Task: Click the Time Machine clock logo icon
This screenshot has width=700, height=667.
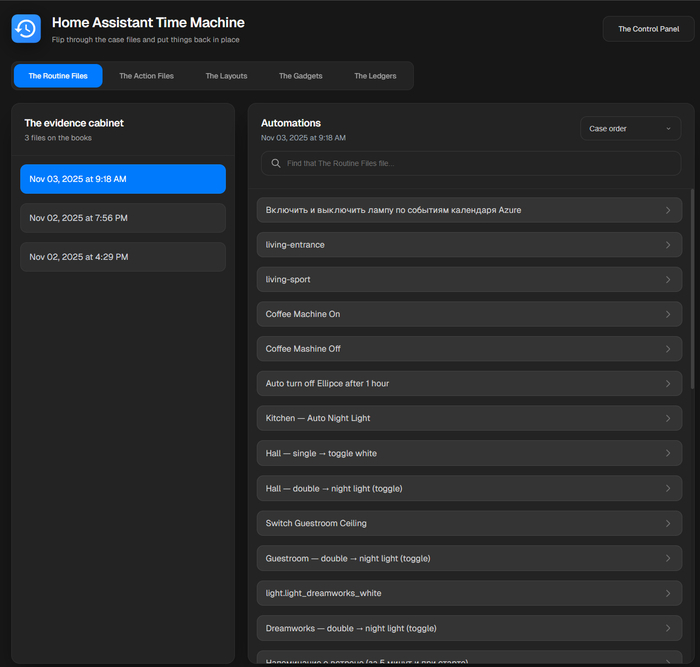Action: coord(26,29)
